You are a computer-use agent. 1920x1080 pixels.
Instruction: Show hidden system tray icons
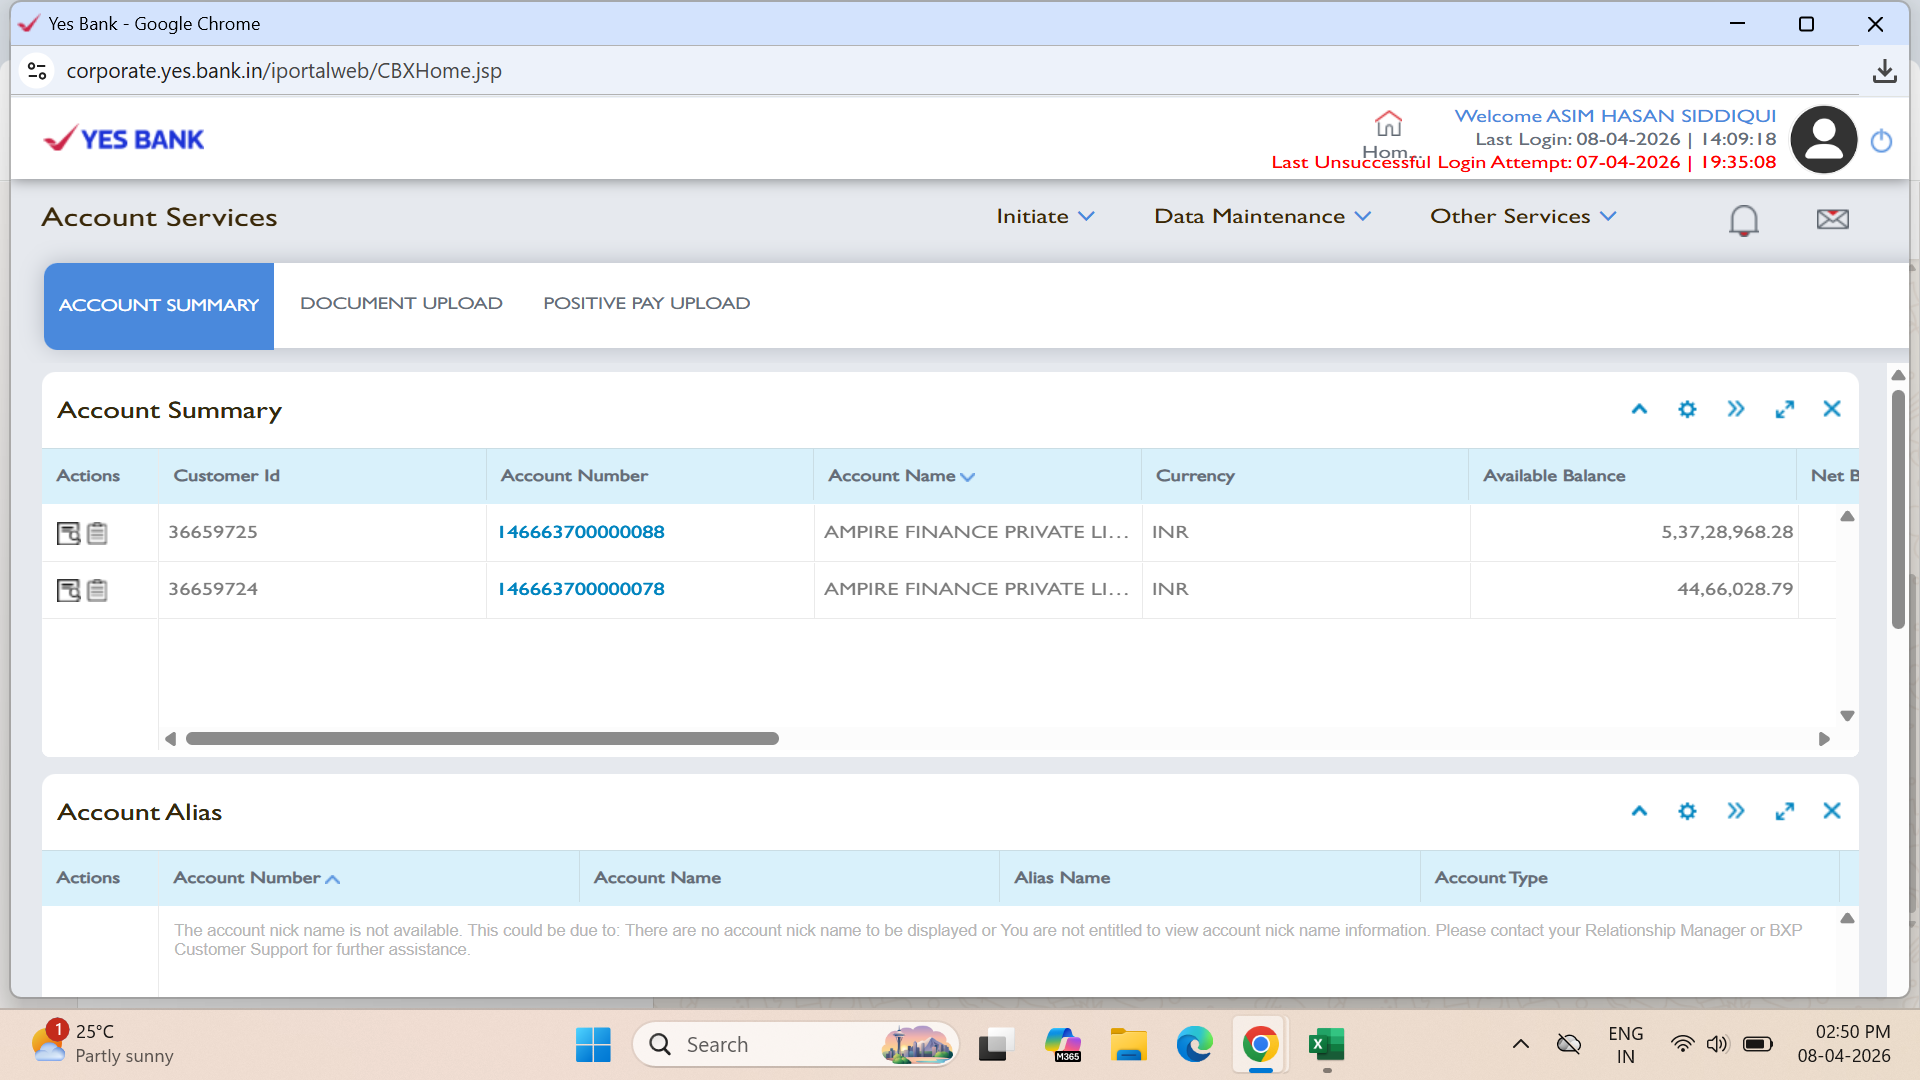[x=1520, y=1045]
